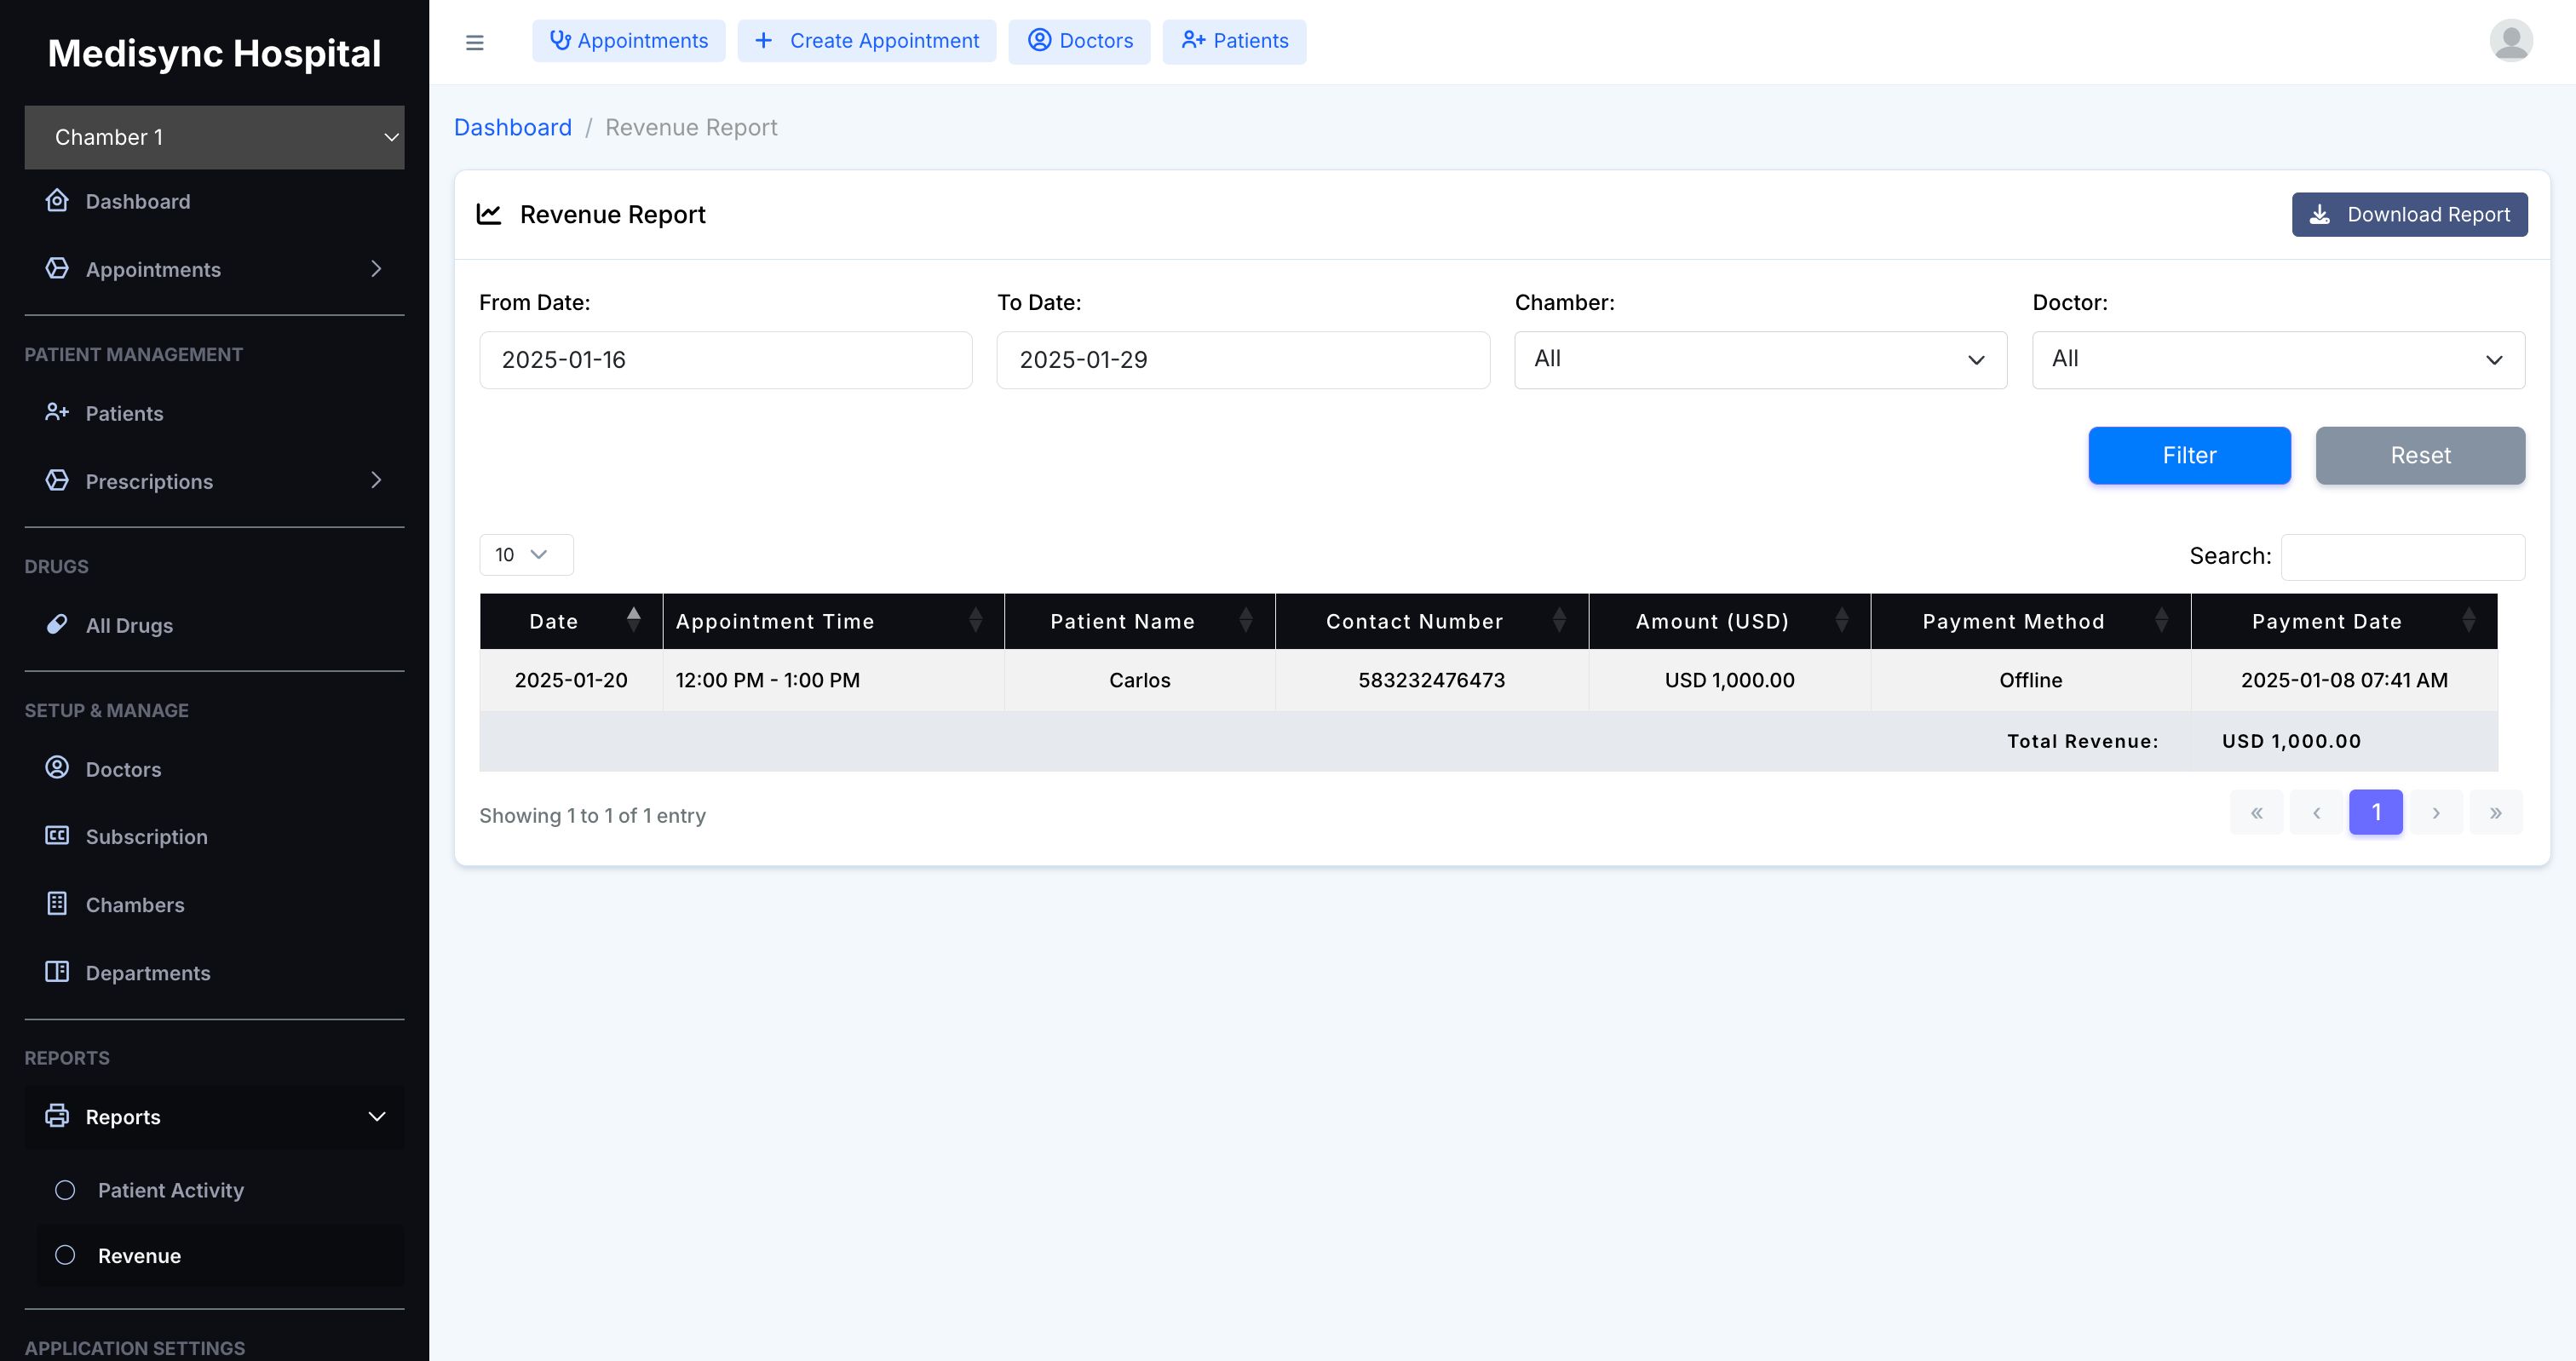
Task: Open the Doctor filter dropdown
Action: (2277, 360)
